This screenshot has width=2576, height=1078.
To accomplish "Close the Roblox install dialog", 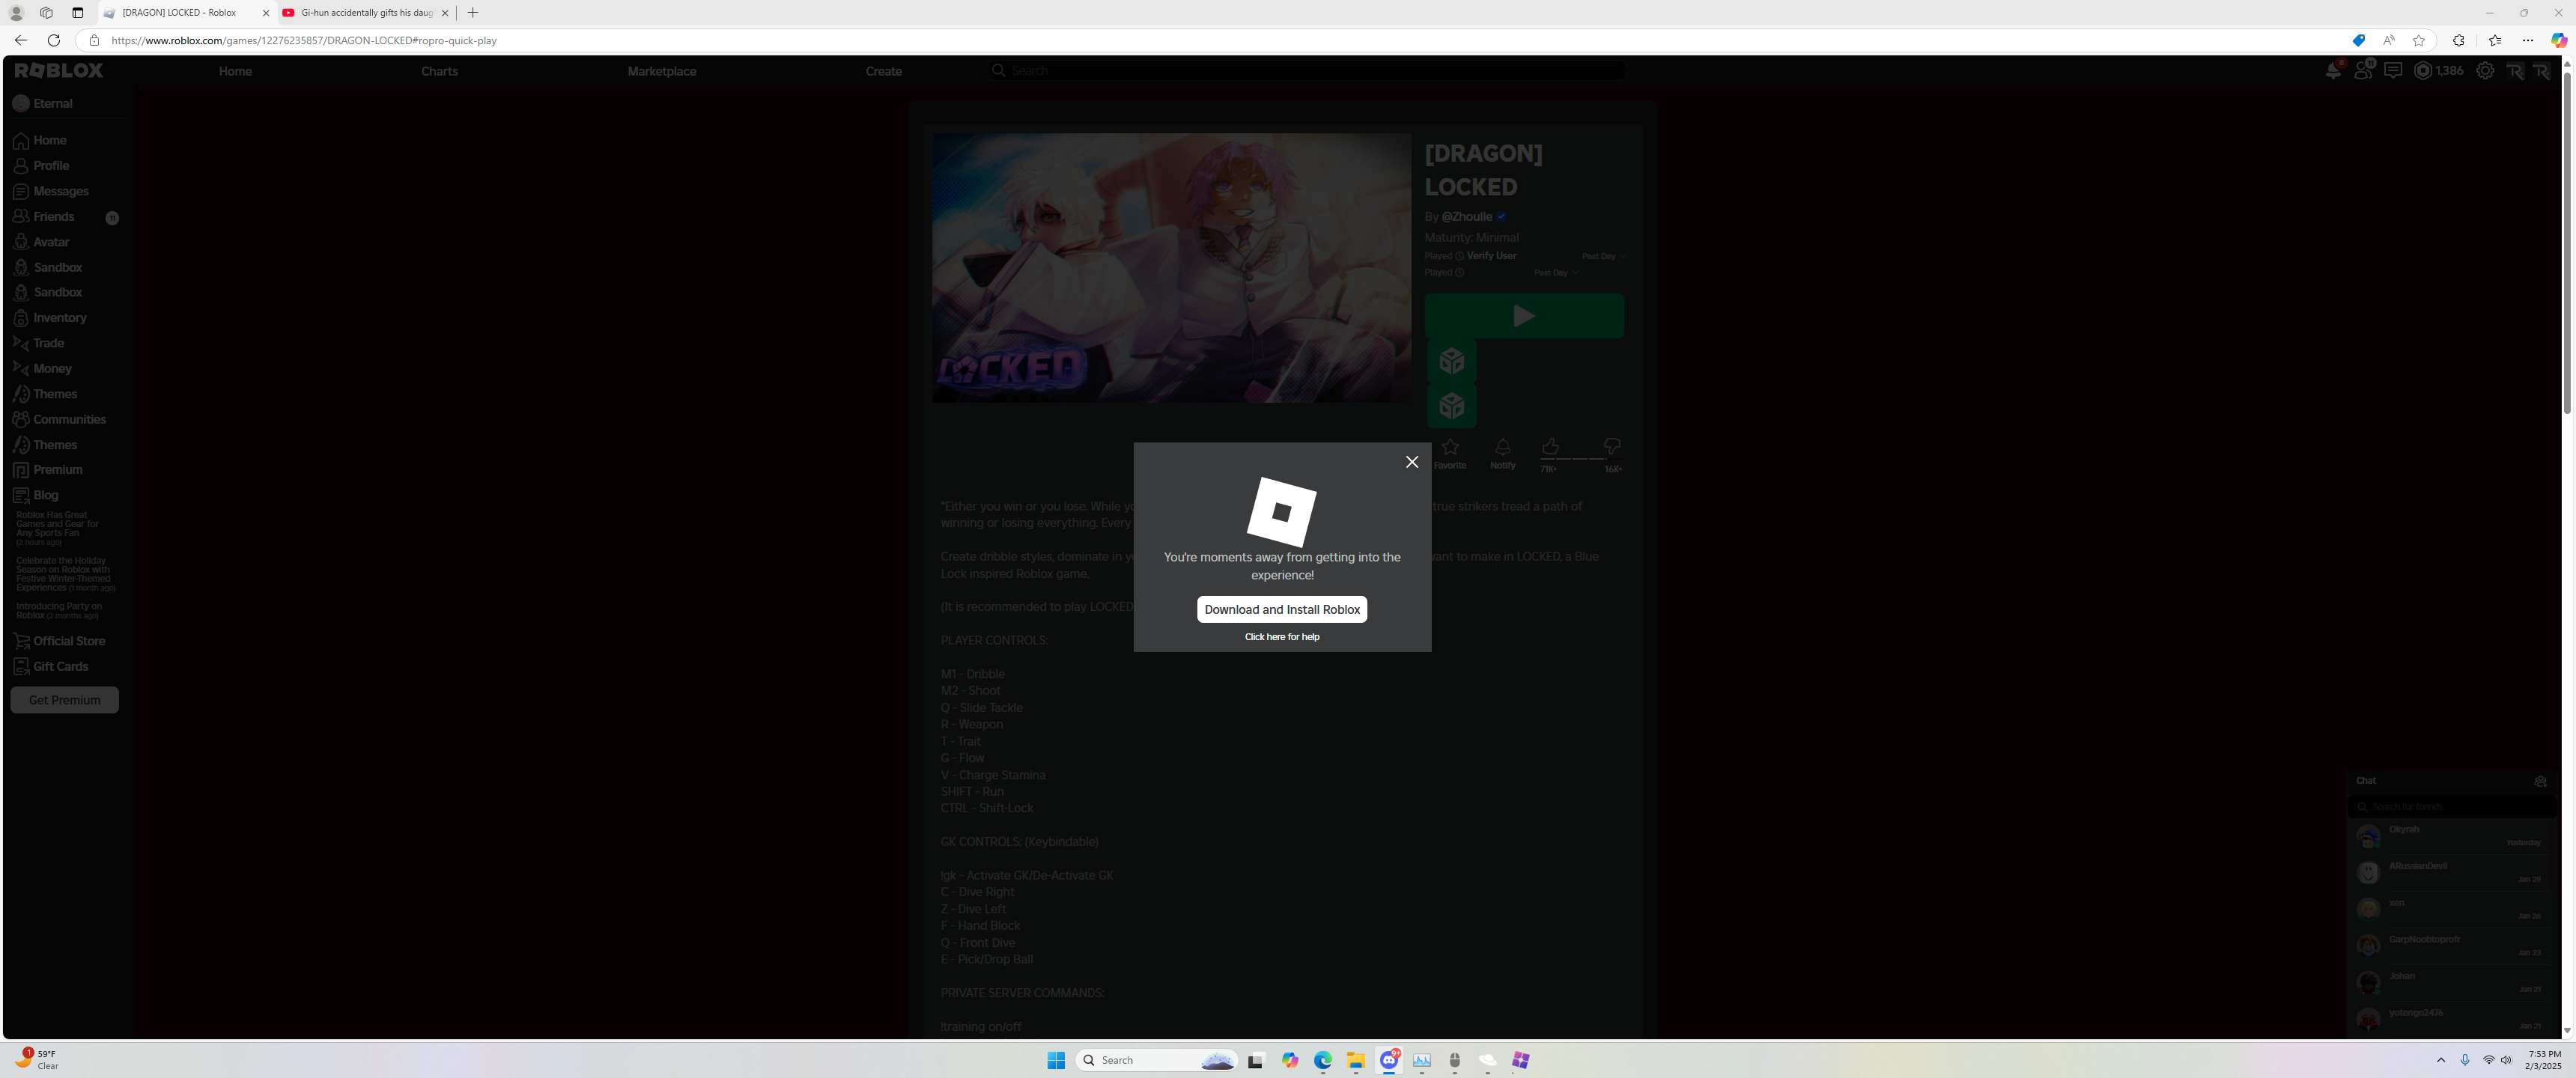I will coord(1412,462).
